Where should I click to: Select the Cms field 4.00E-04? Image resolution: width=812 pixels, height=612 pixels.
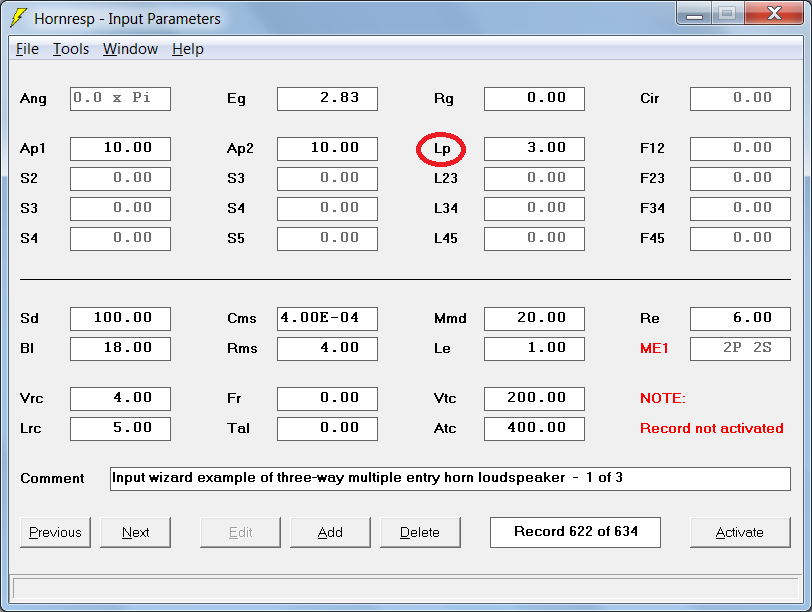[x=327, y=318]
